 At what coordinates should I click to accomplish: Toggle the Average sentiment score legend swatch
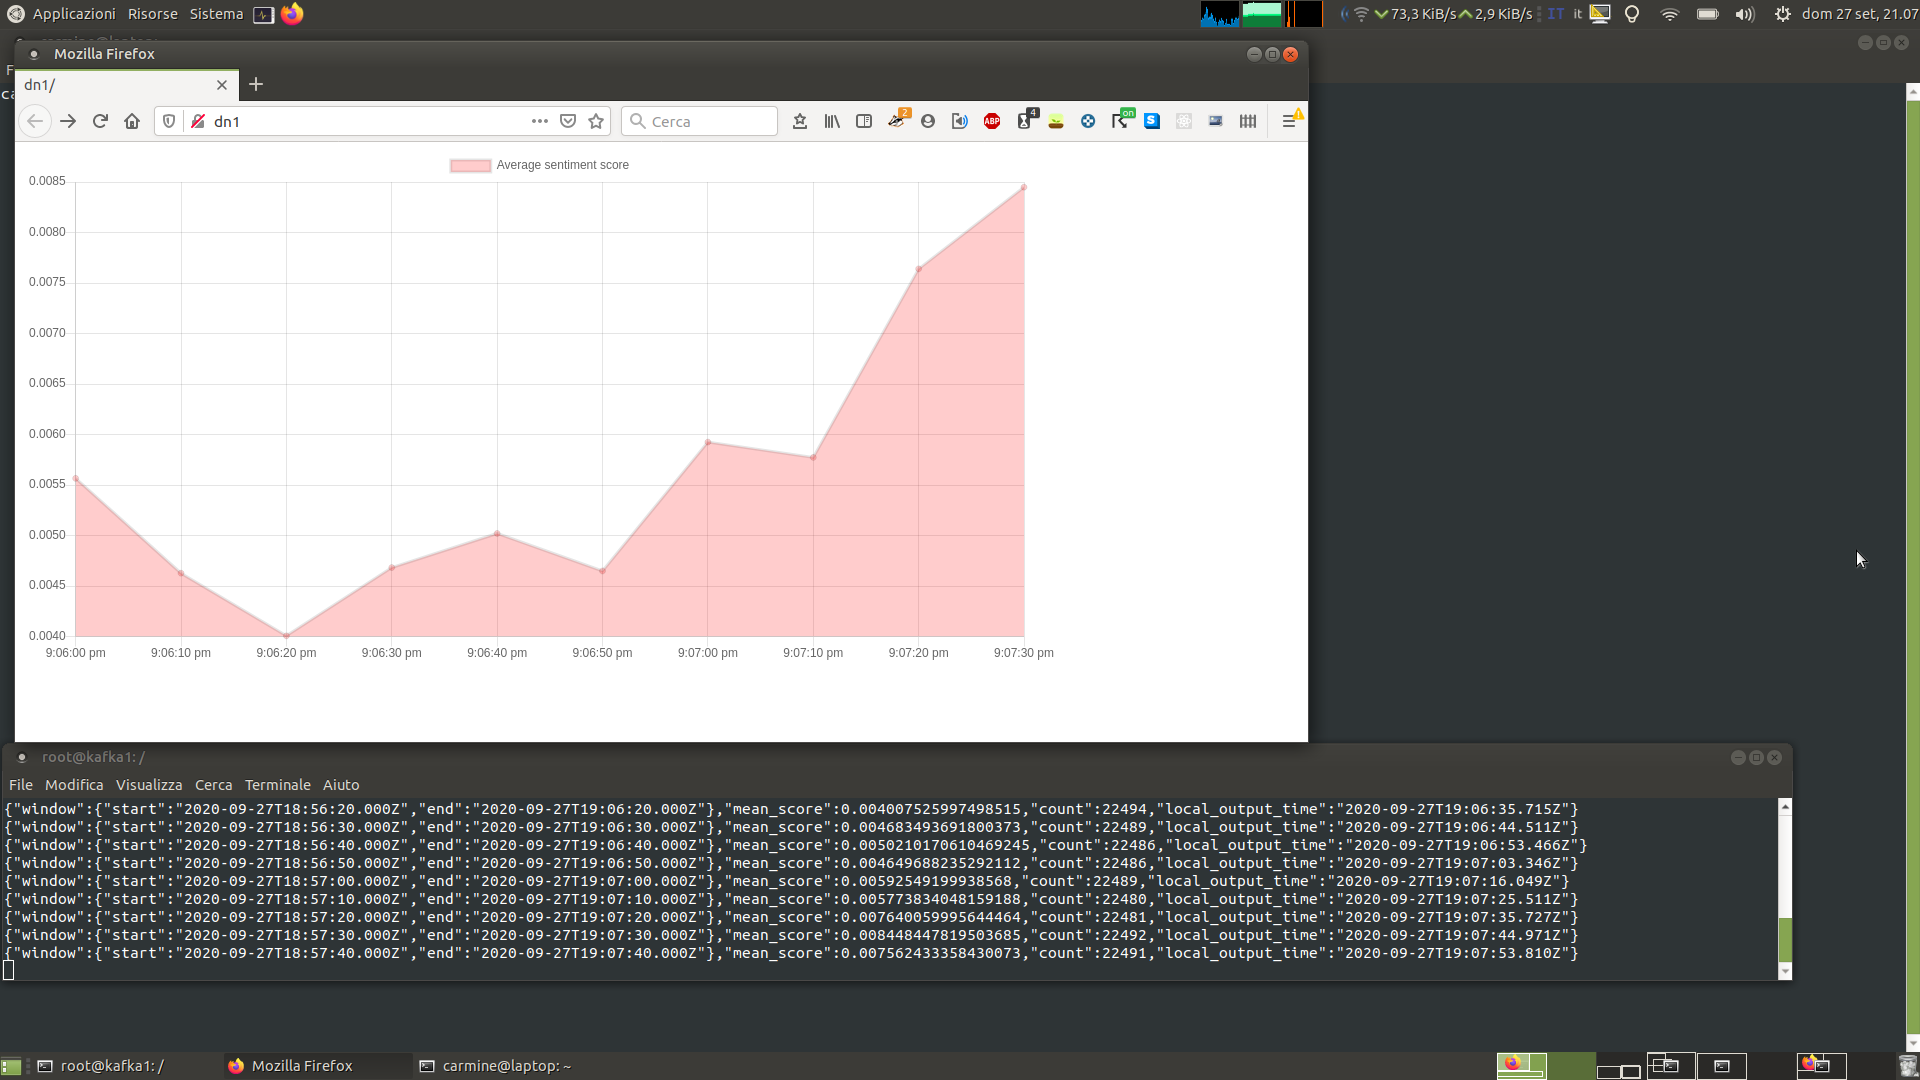(x=470, y=165)
